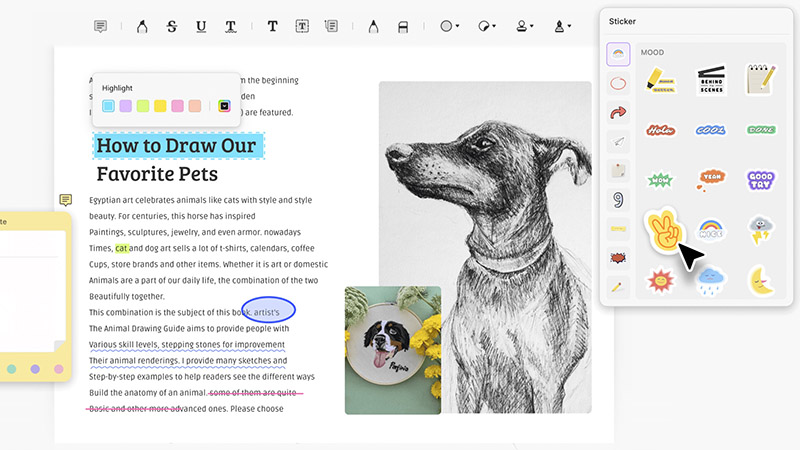Select the Eraser tool
The width and height of the screenshot is (800, 450).
coord(403,27)
